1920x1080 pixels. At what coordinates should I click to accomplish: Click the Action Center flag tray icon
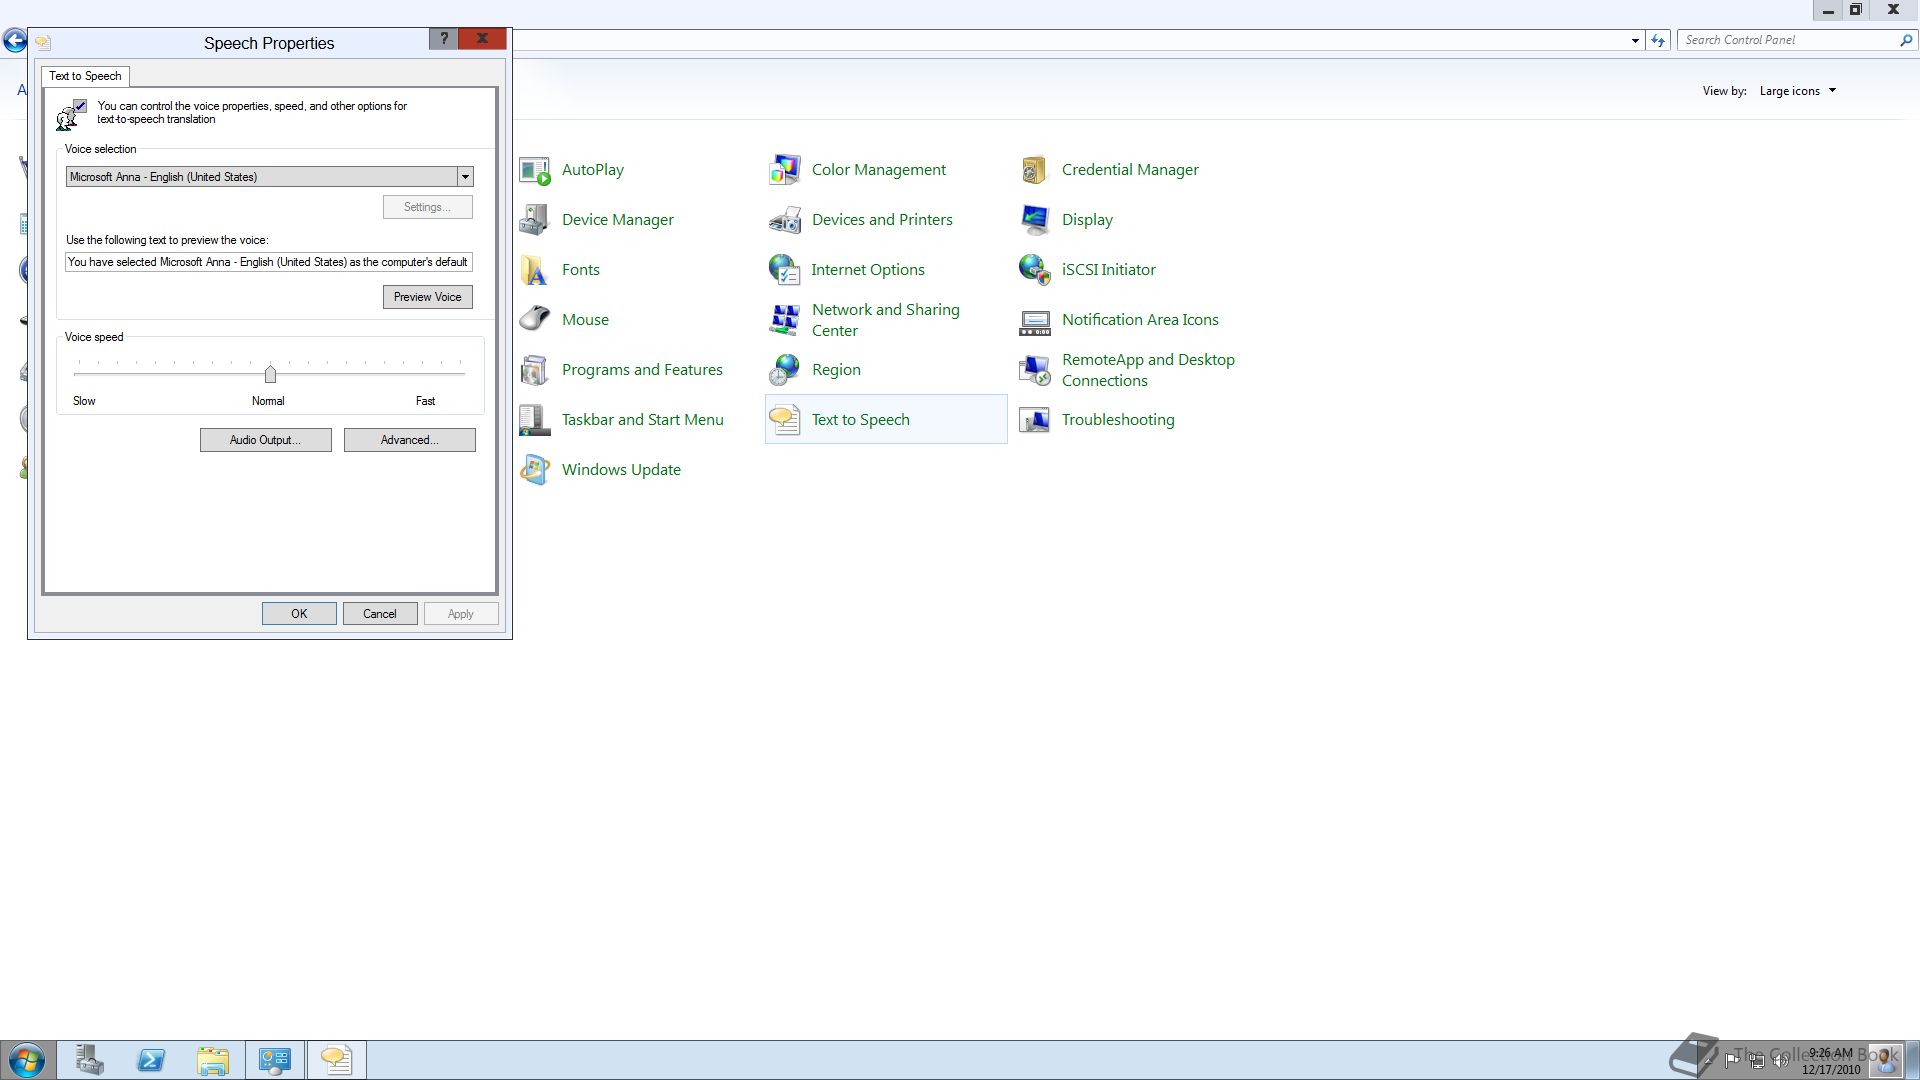click(1732, 1061)
